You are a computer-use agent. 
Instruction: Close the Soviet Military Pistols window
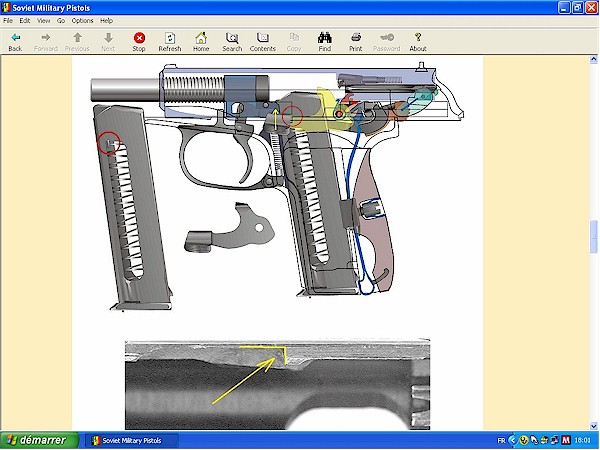pos(592,8)
